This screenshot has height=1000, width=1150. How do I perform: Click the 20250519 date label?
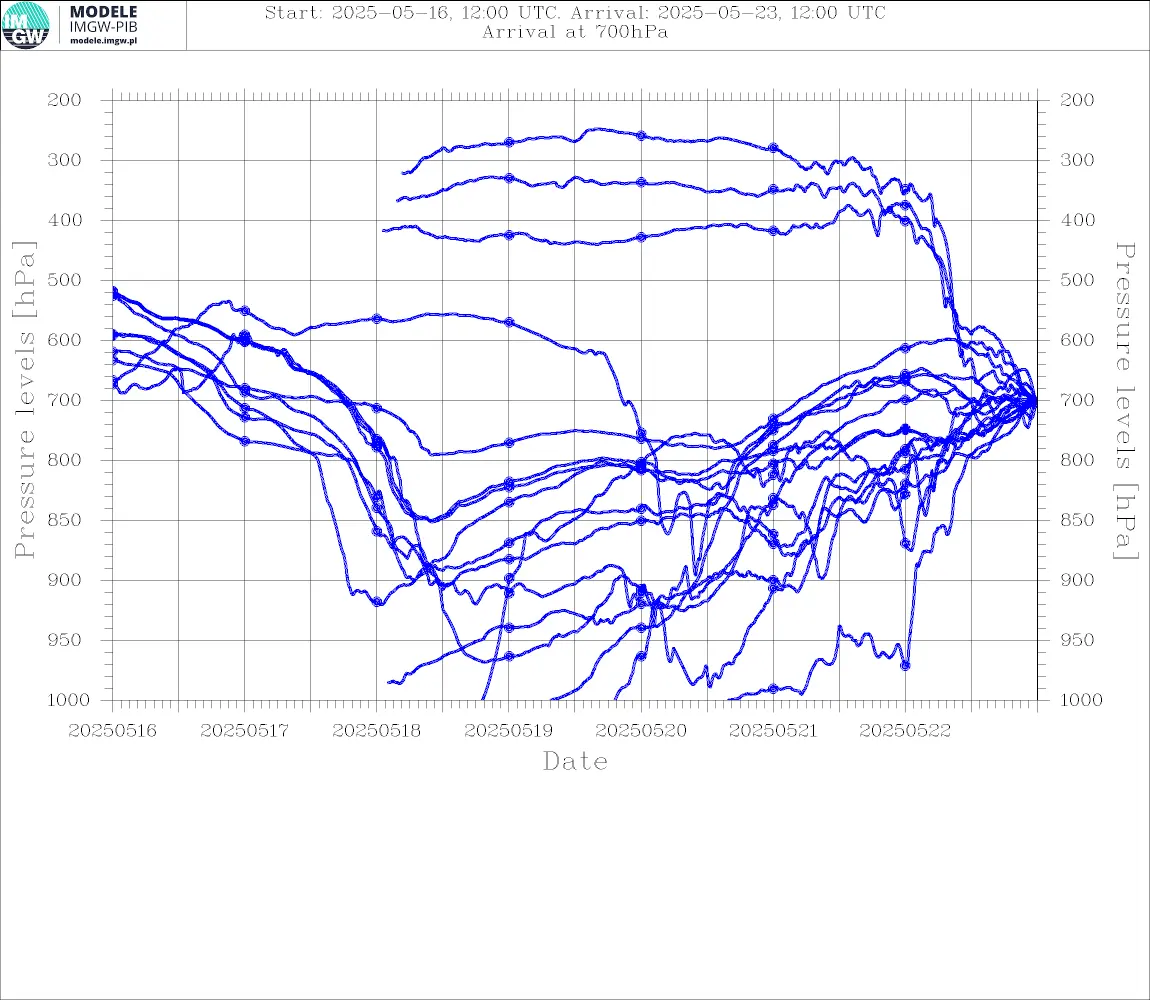coord(508,731)
